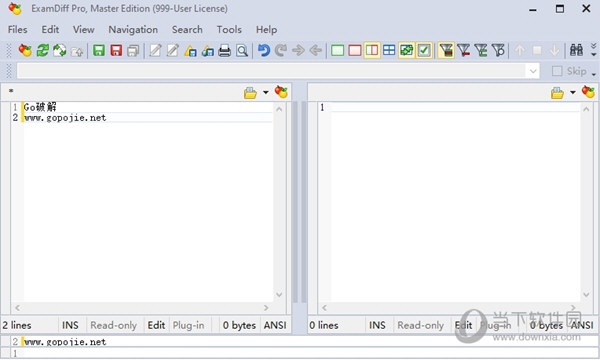Viewport: 600px width, 360px height.
Task: Click the first pencil Edit file icon
Action: click(155, 50)
